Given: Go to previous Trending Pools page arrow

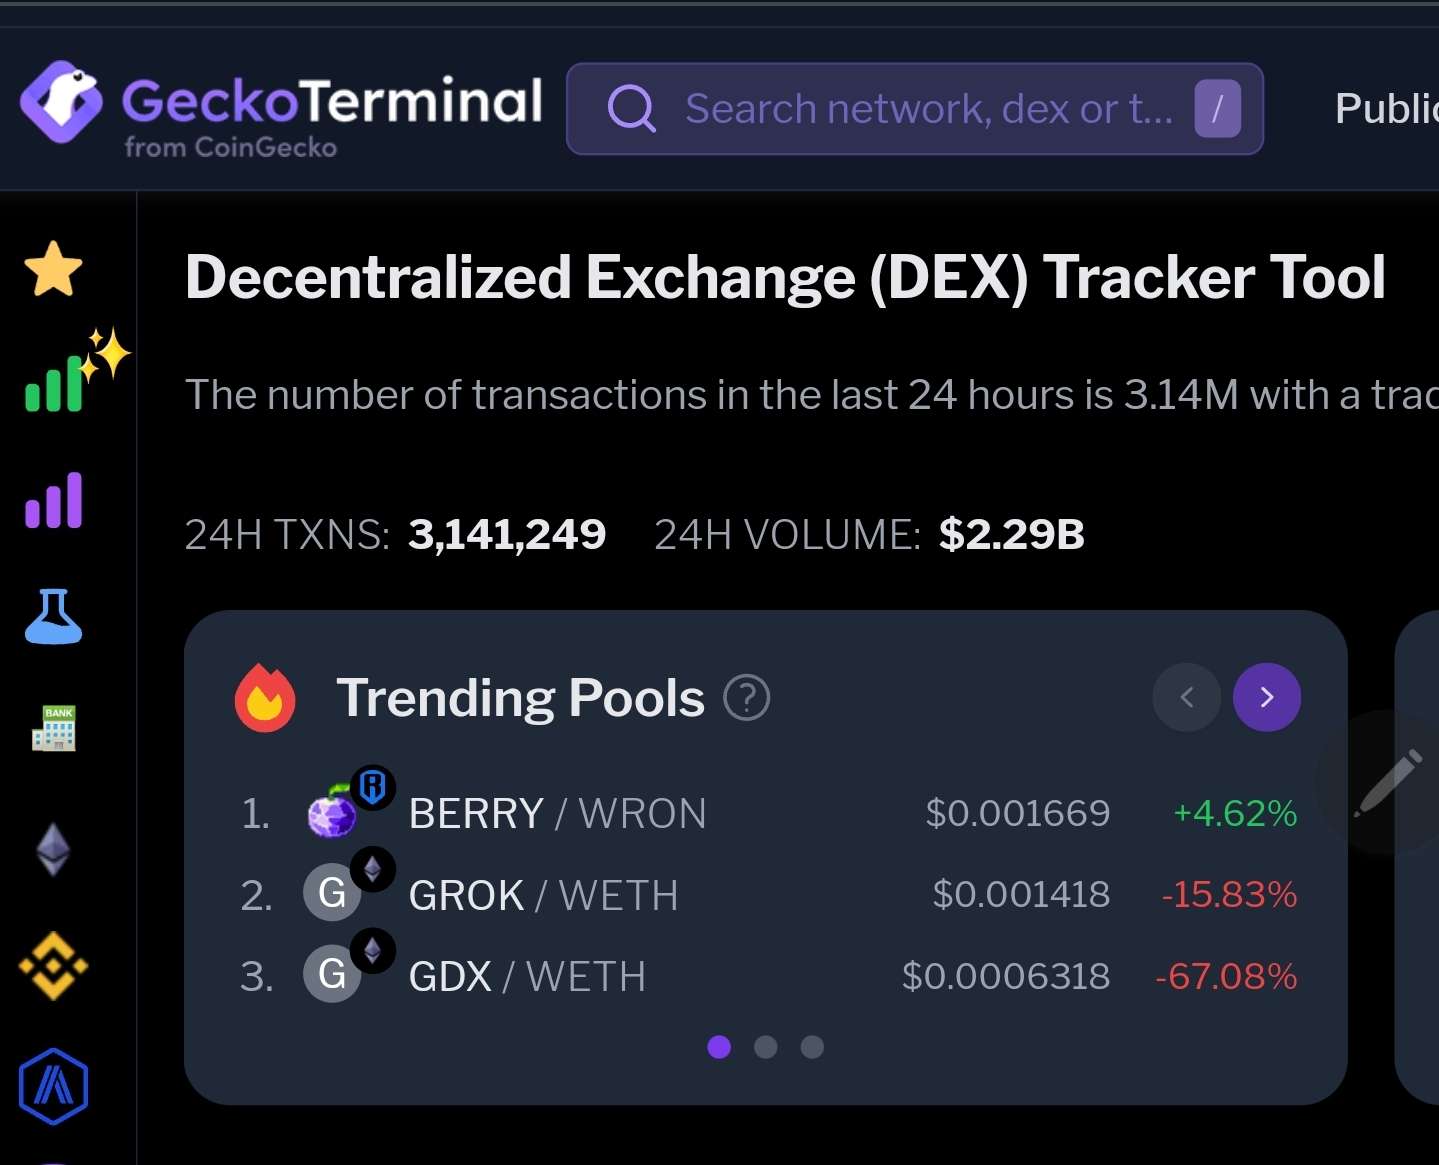Looking at the screenshot, I should (1187, 697).
